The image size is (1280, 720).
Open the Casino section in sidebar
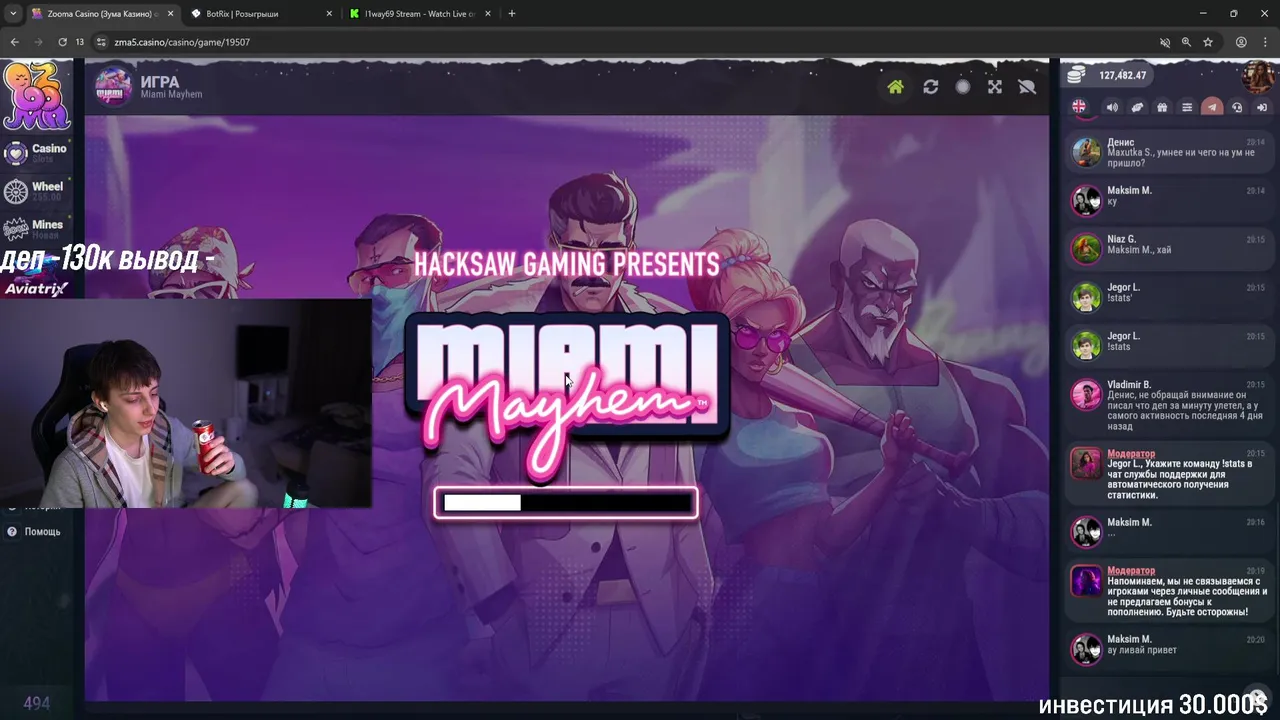(36, 152)
